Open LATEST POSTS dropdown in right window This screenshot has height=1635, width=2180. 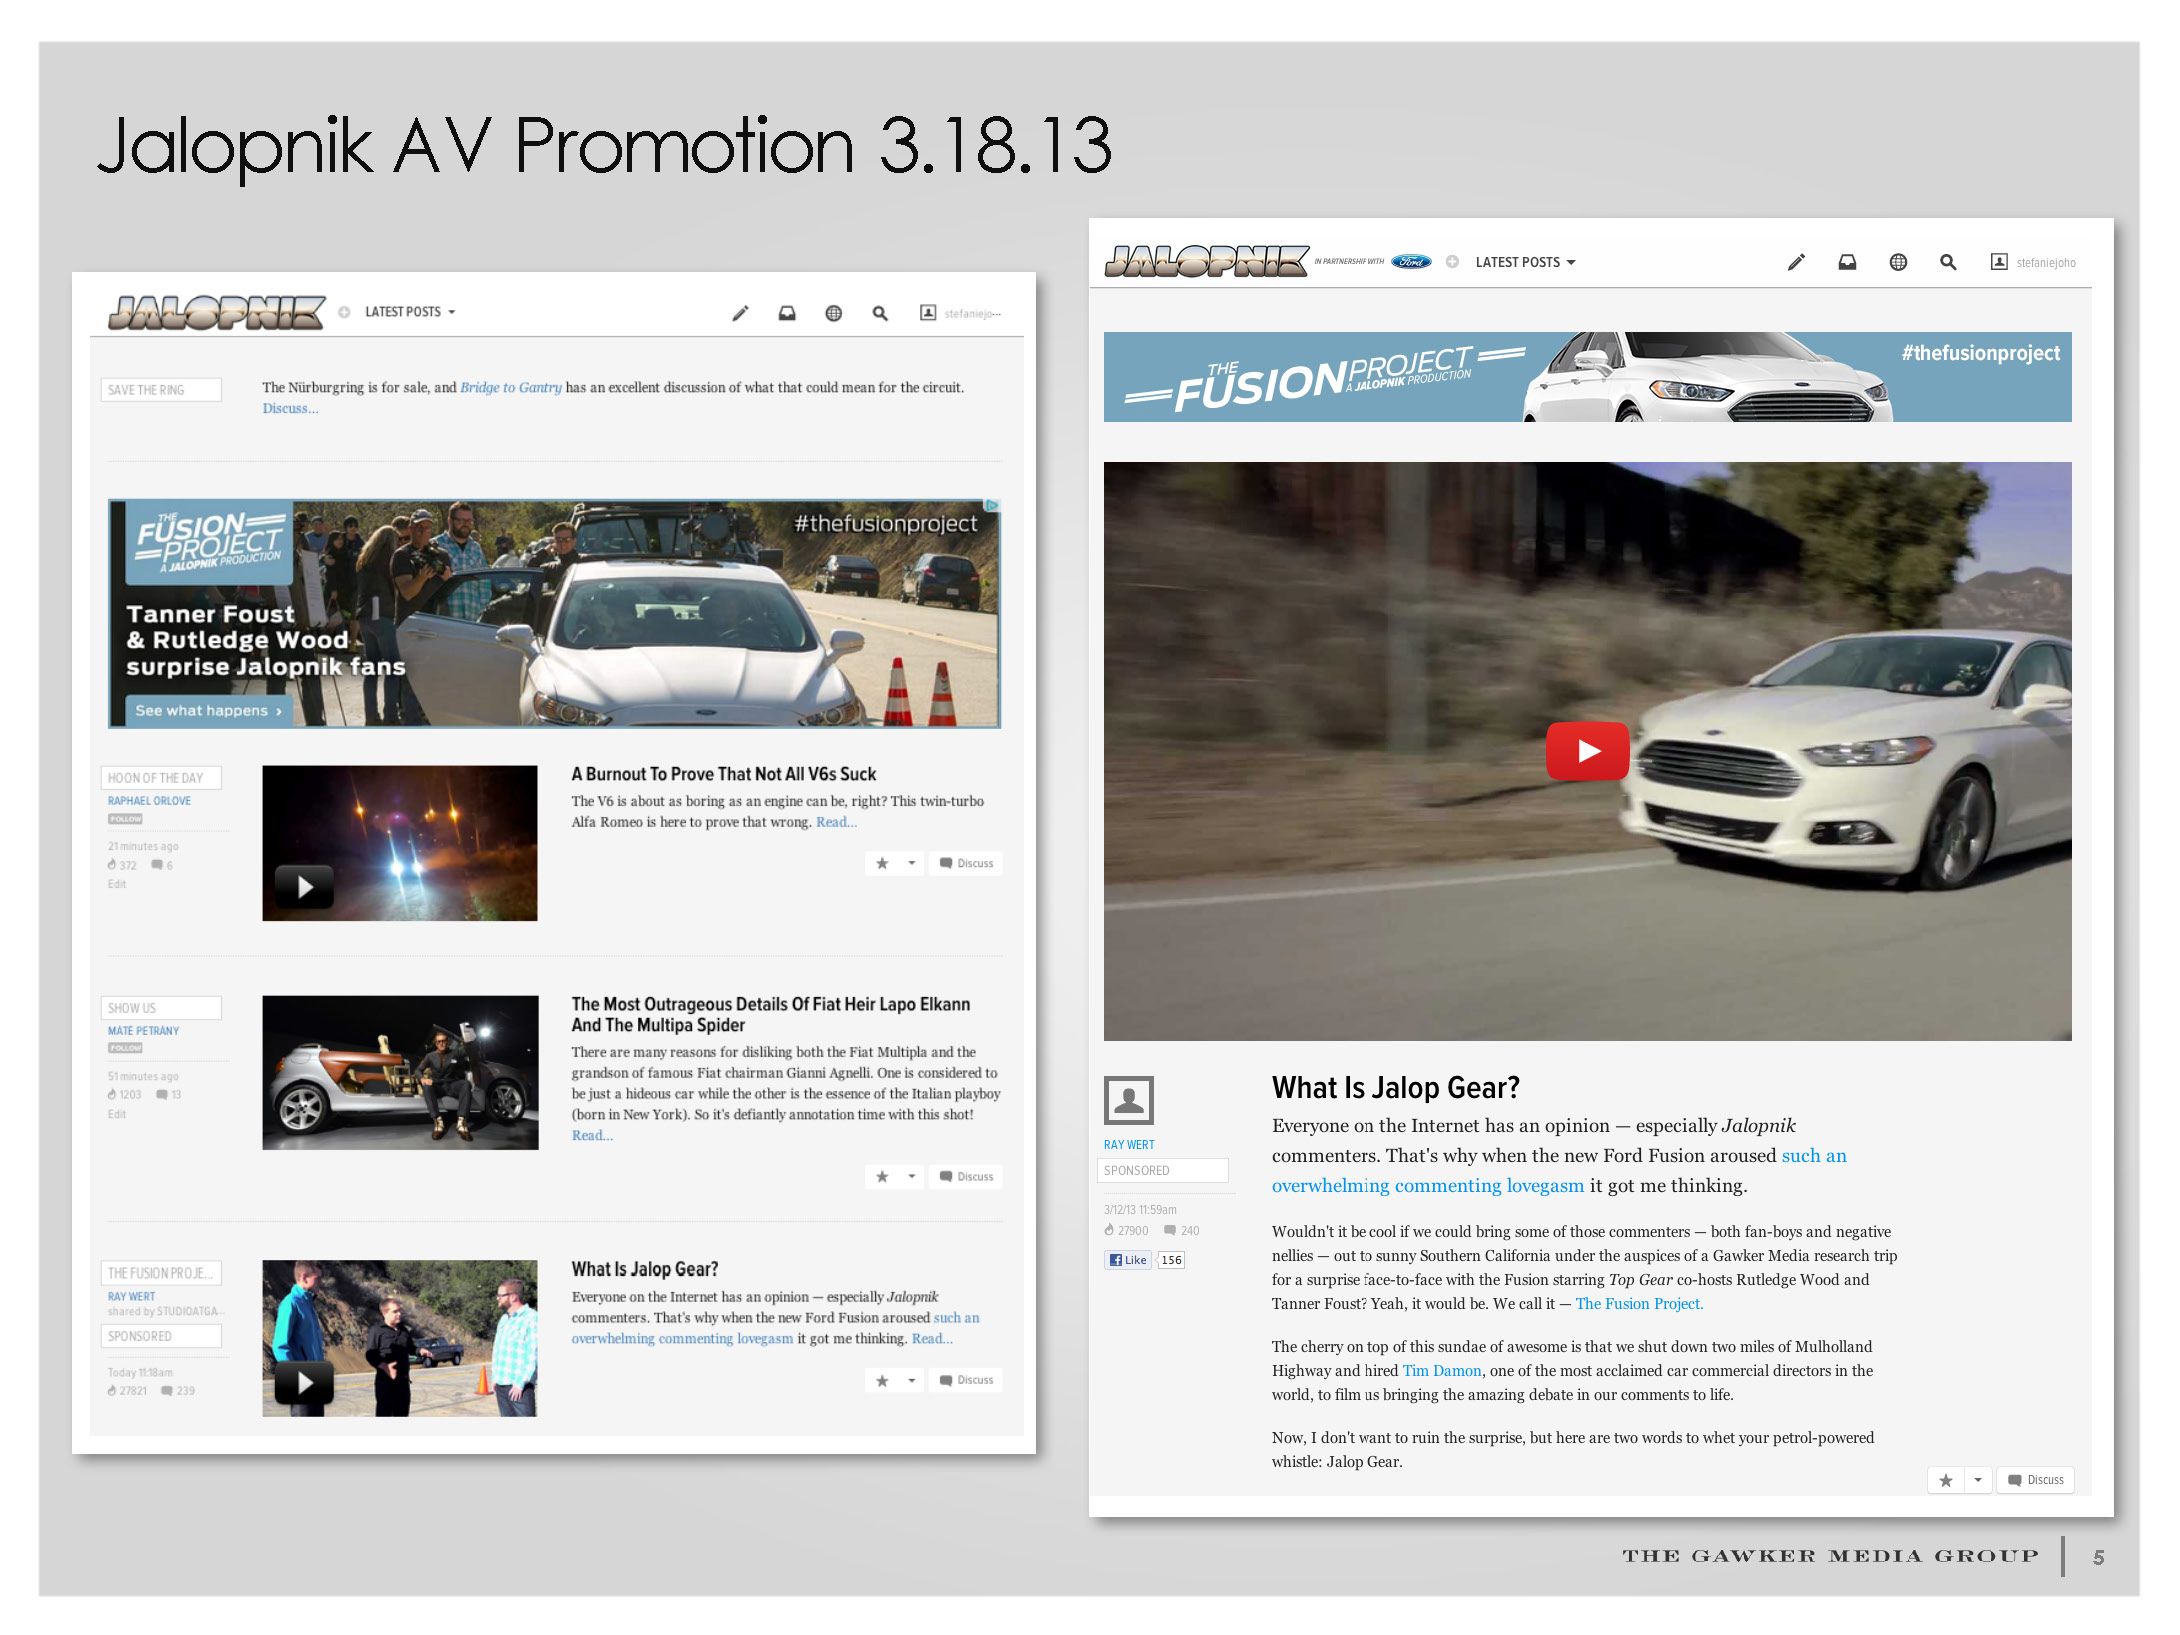tap(1526, 262)
